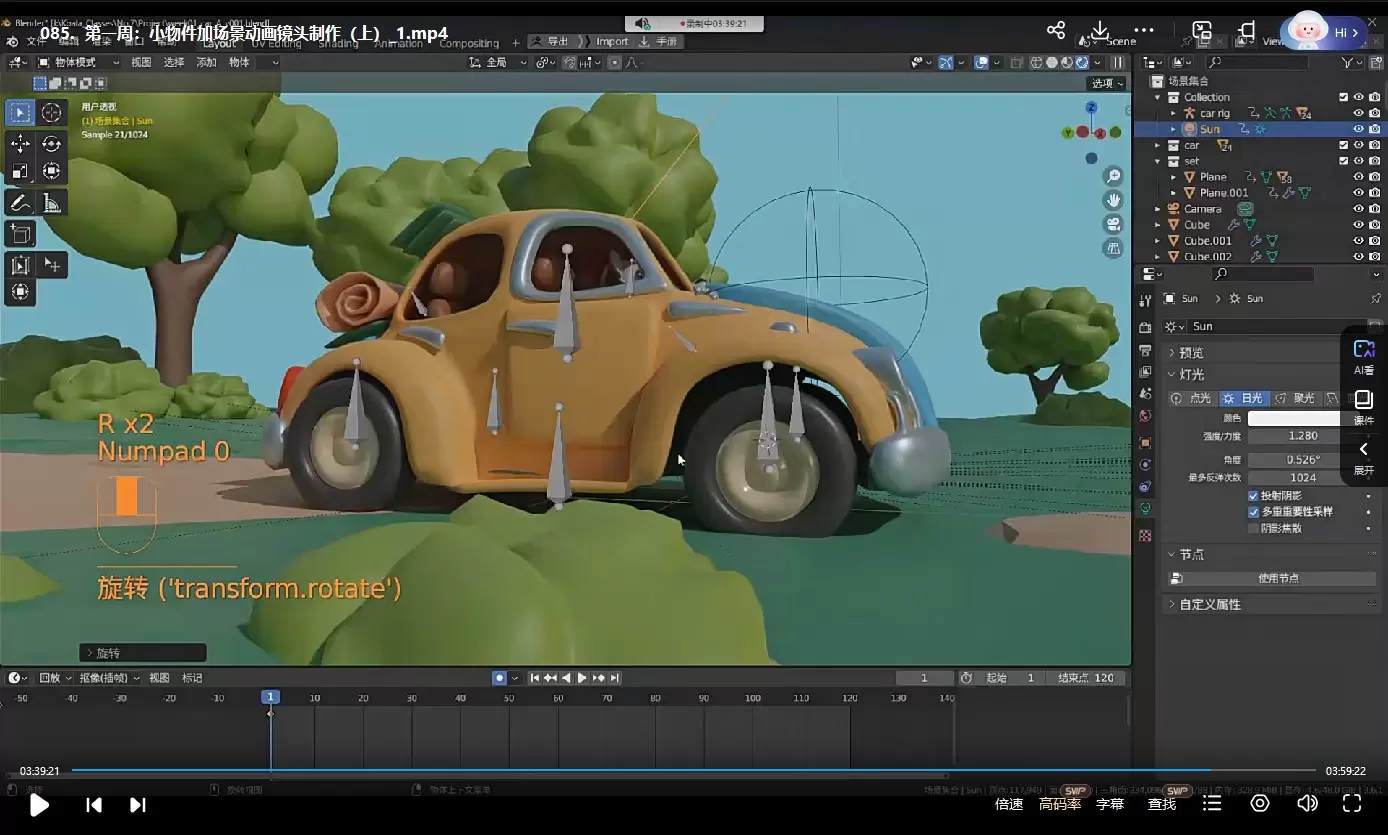
Task: Activate the Measure tool
Action: tap(52, 203)
